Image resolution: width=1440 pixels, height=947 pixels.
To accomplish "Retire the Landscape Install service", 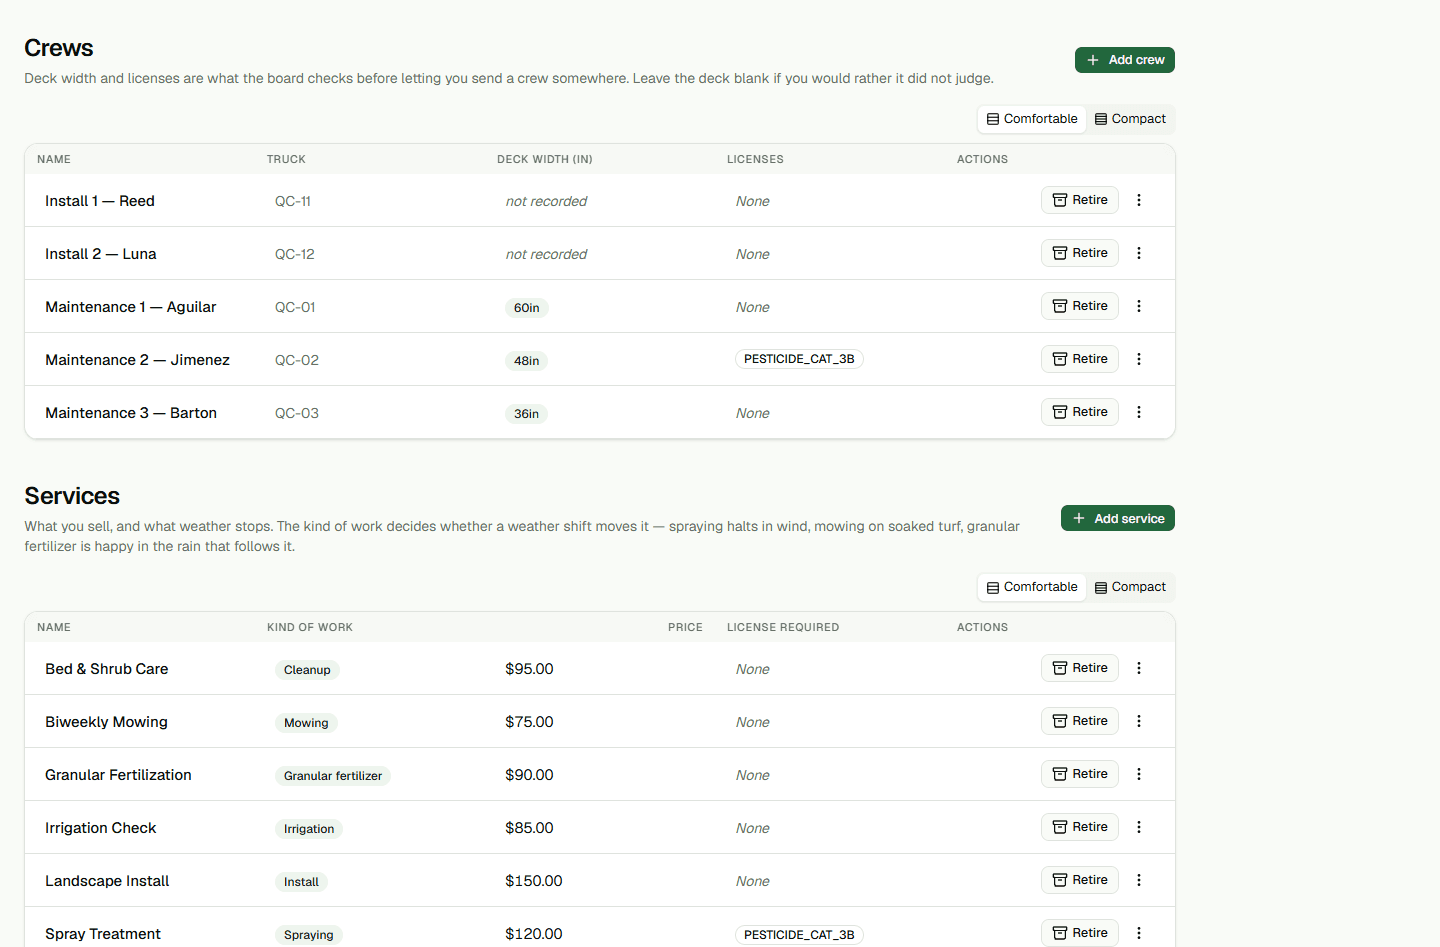I will click(x=1080, y=880).
